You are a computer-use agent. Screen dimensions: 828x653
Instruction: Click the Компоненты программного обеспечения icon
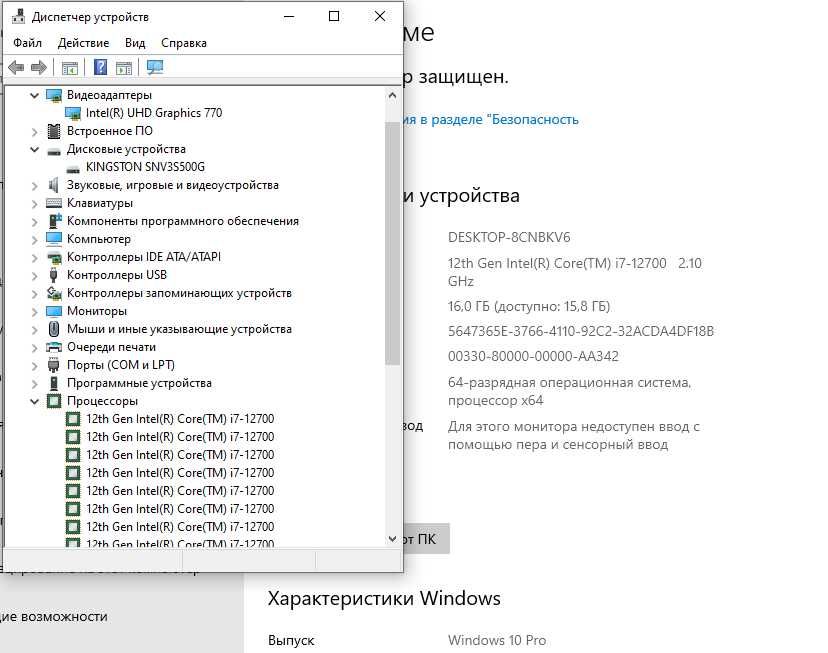[x=54, y=221]
